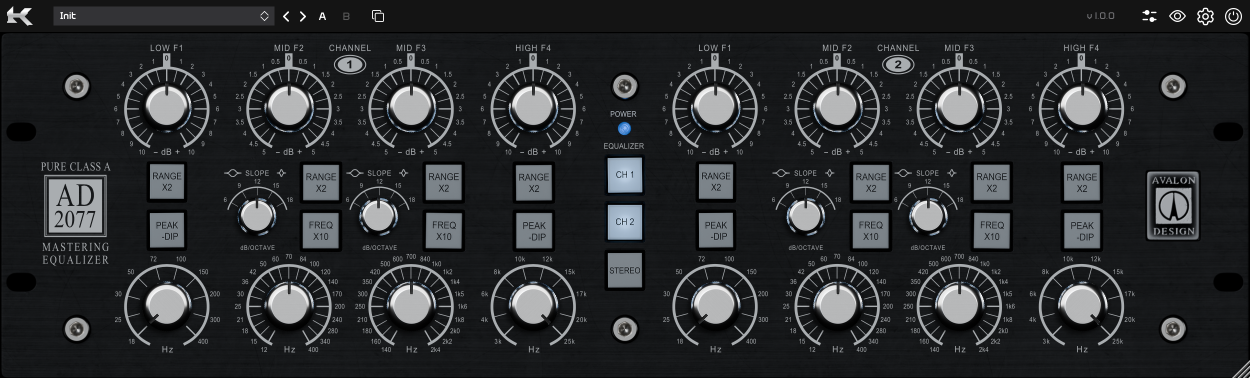1250x378 pixels.
Task: Toggle the plugin bypass power icon
Action: point(1233,16)
